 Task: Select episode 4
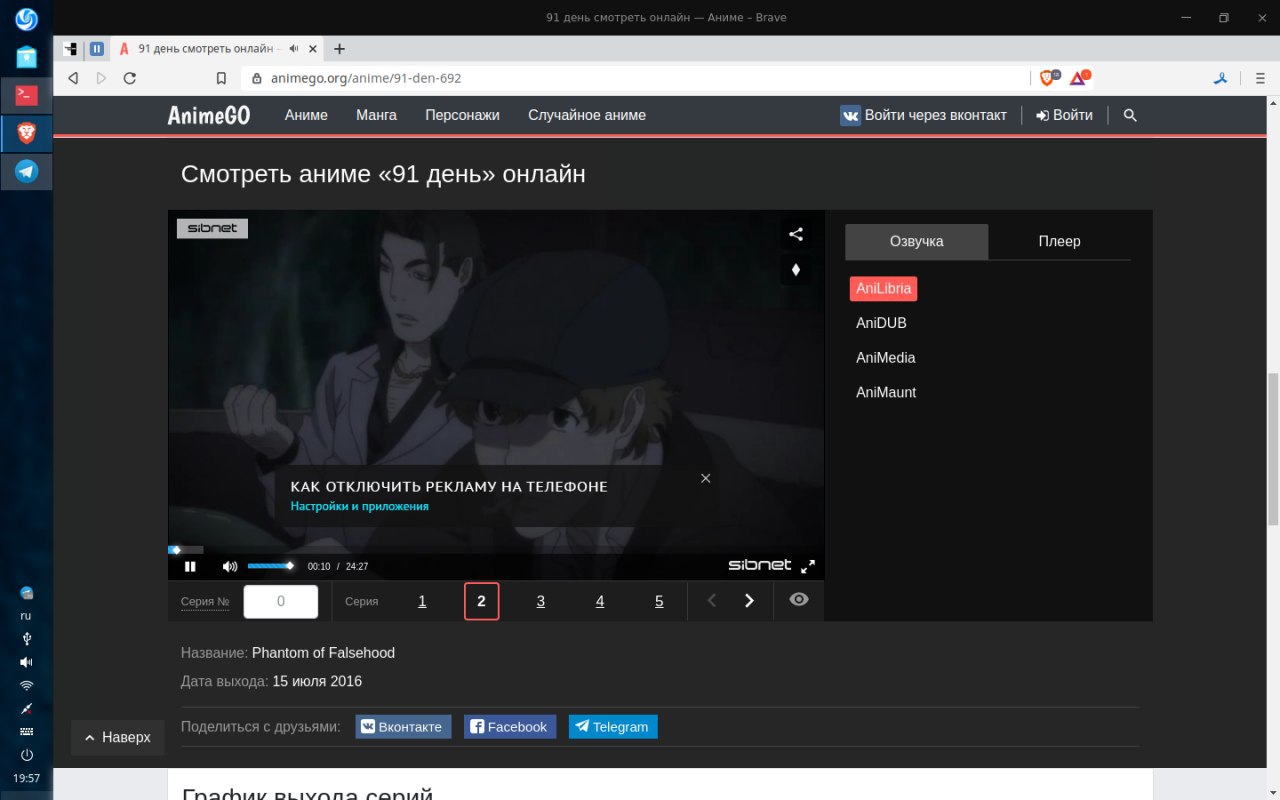[x=600, y=601]
